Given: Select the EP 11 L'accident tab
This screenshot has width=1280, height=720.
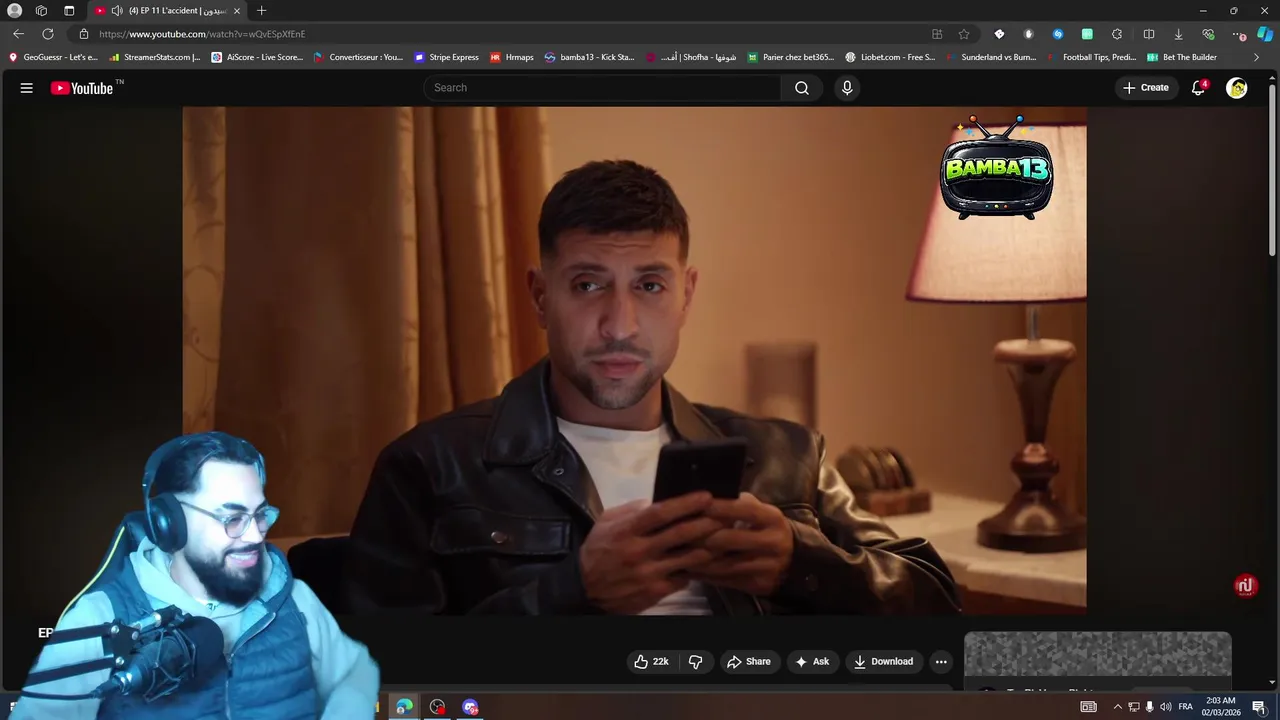Looking at the screenshot, I should tap(168, 11).
